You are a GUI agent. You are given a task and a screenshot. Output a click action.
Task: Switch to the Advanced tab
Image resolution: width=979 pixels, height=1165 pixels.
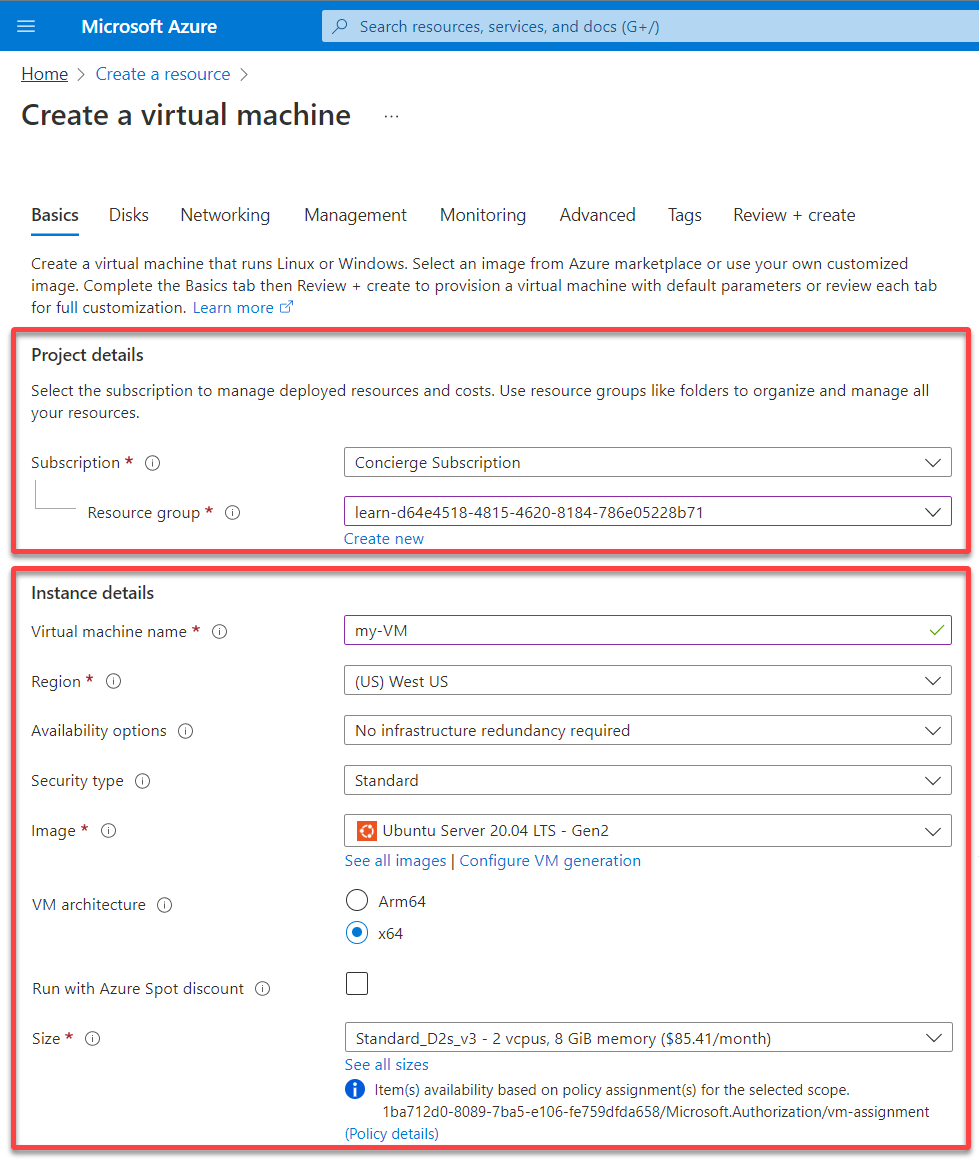click(x=597, y=215)
